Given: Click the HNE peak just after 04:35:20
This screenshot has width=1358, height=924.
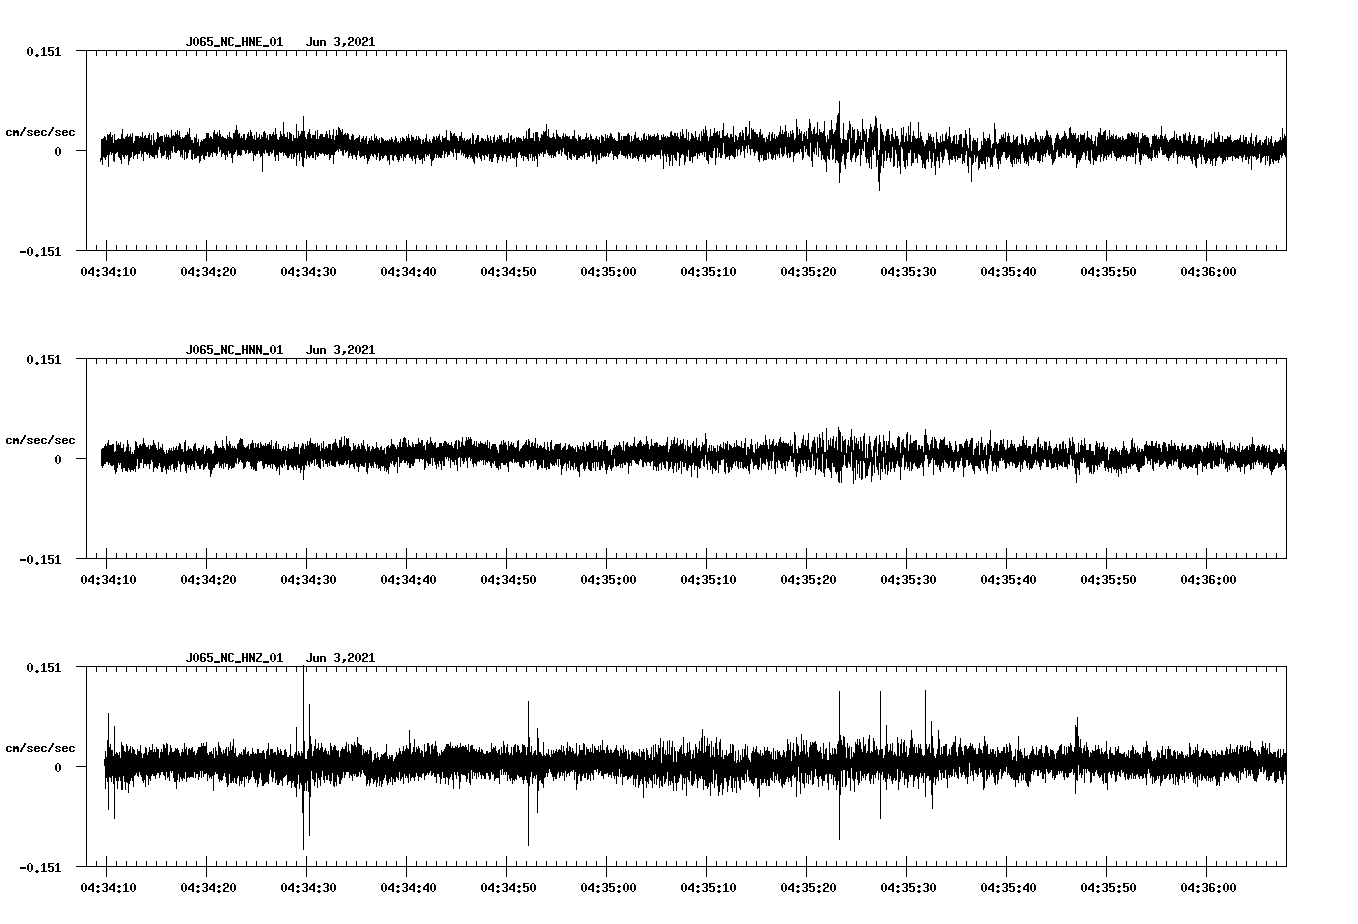Looking at the screenshot, I should (839, 141).
